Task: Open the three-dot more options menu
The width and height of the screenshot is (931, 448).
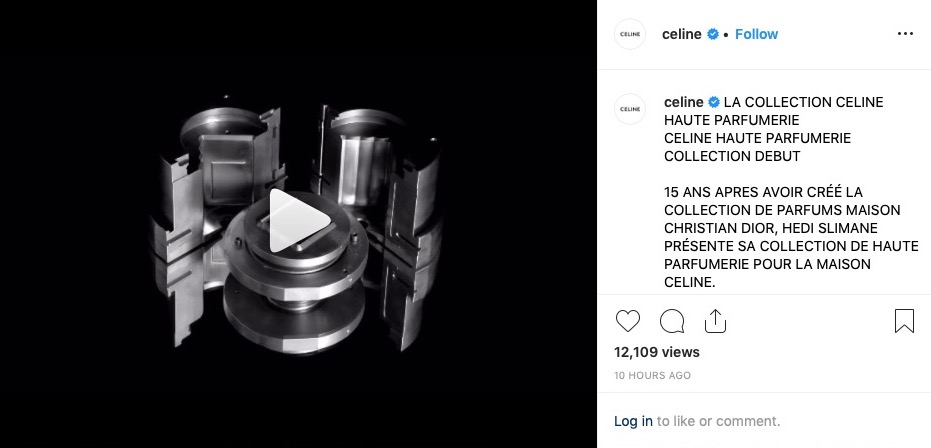Action: (x=905, y=34)
